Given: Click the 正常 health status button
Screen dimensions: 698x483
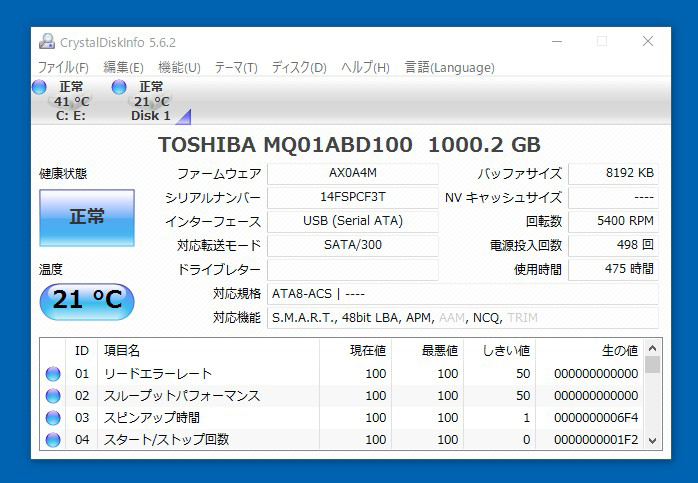Looking at the screenshot, I should point(86,217).
